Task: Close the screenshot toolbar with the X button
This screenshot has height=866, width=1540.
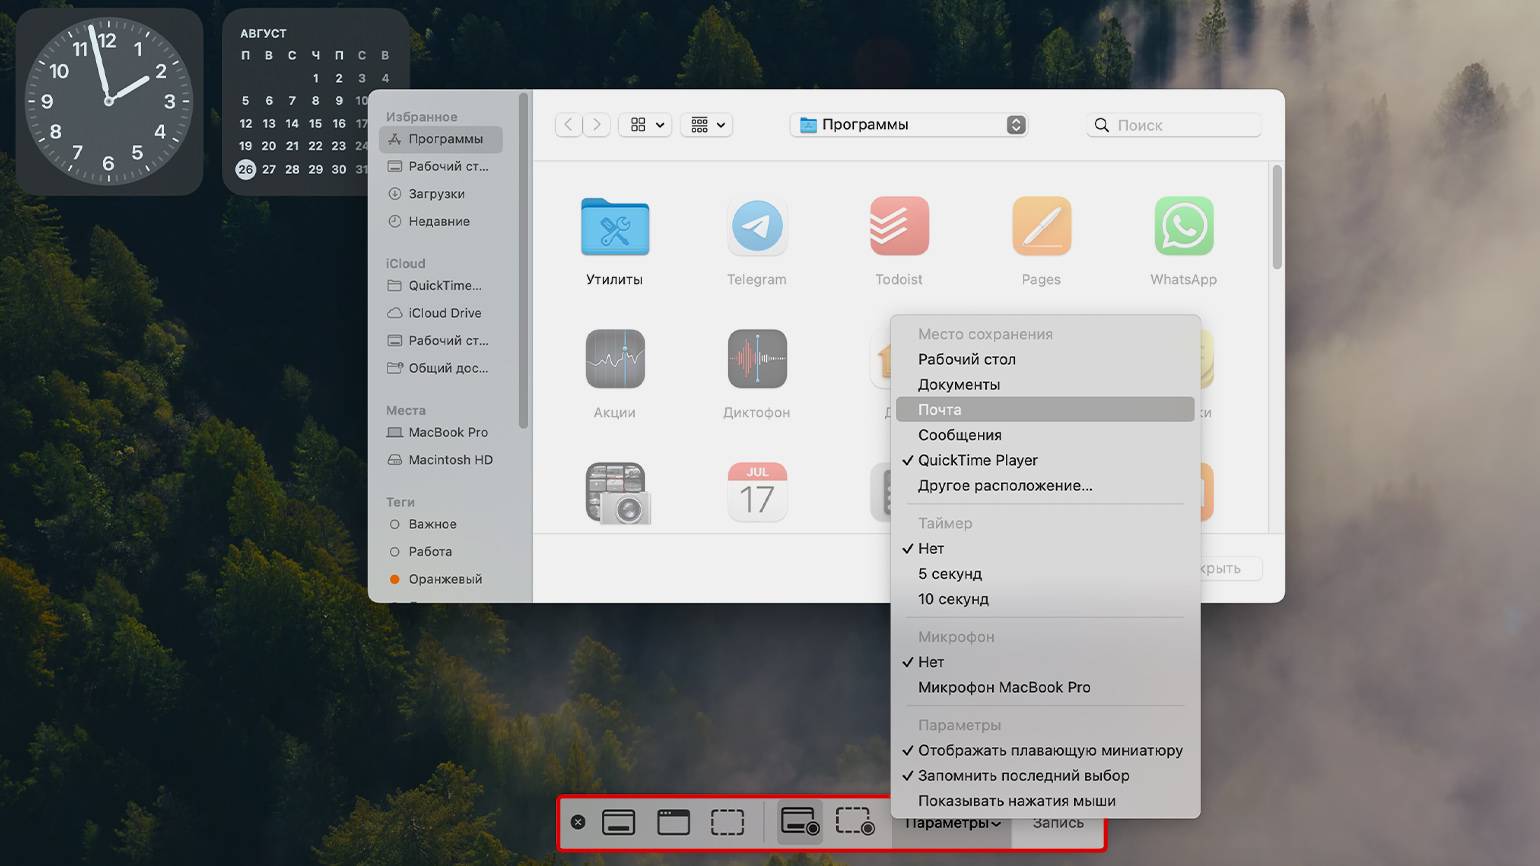Action: [x=578, y=822]
